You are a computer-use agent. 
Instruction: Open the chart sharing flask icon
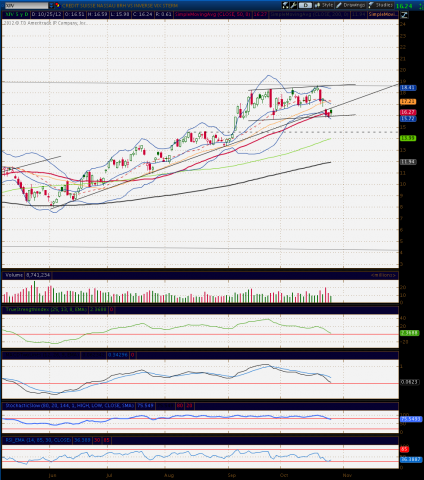[x=285, y=5]
